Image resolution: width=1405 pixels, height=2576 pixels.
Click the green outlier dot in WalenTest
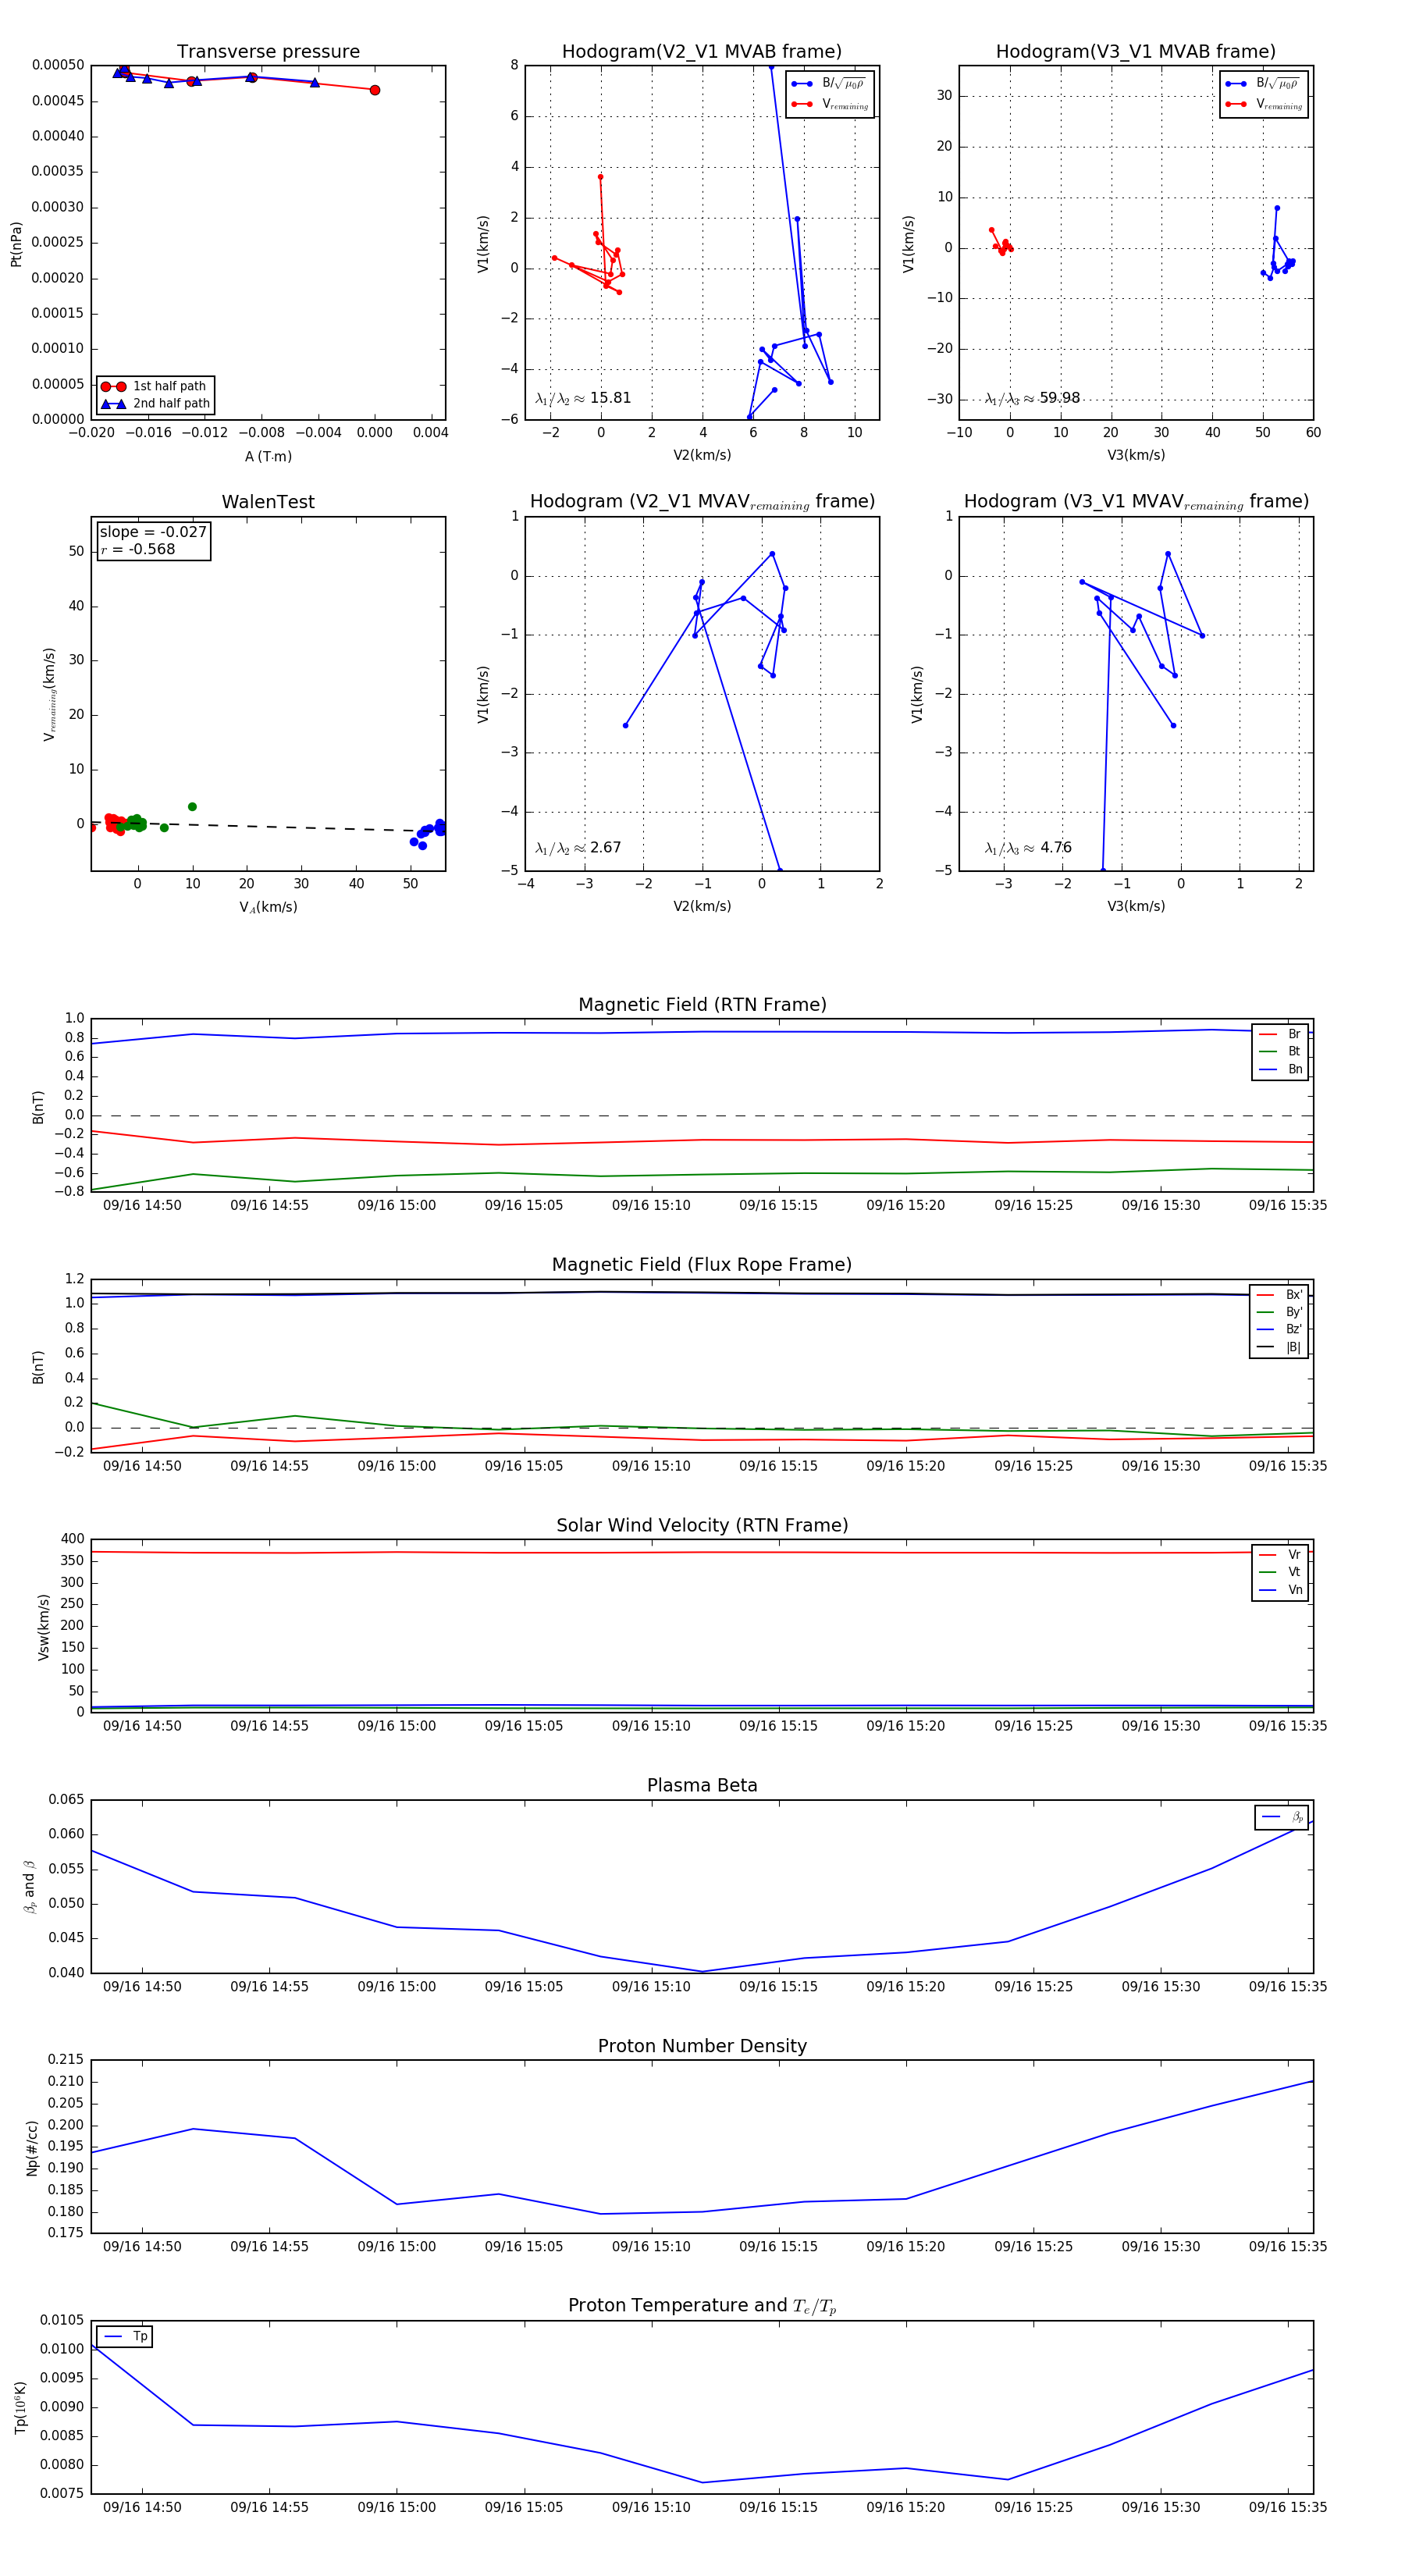pos(192,807)
